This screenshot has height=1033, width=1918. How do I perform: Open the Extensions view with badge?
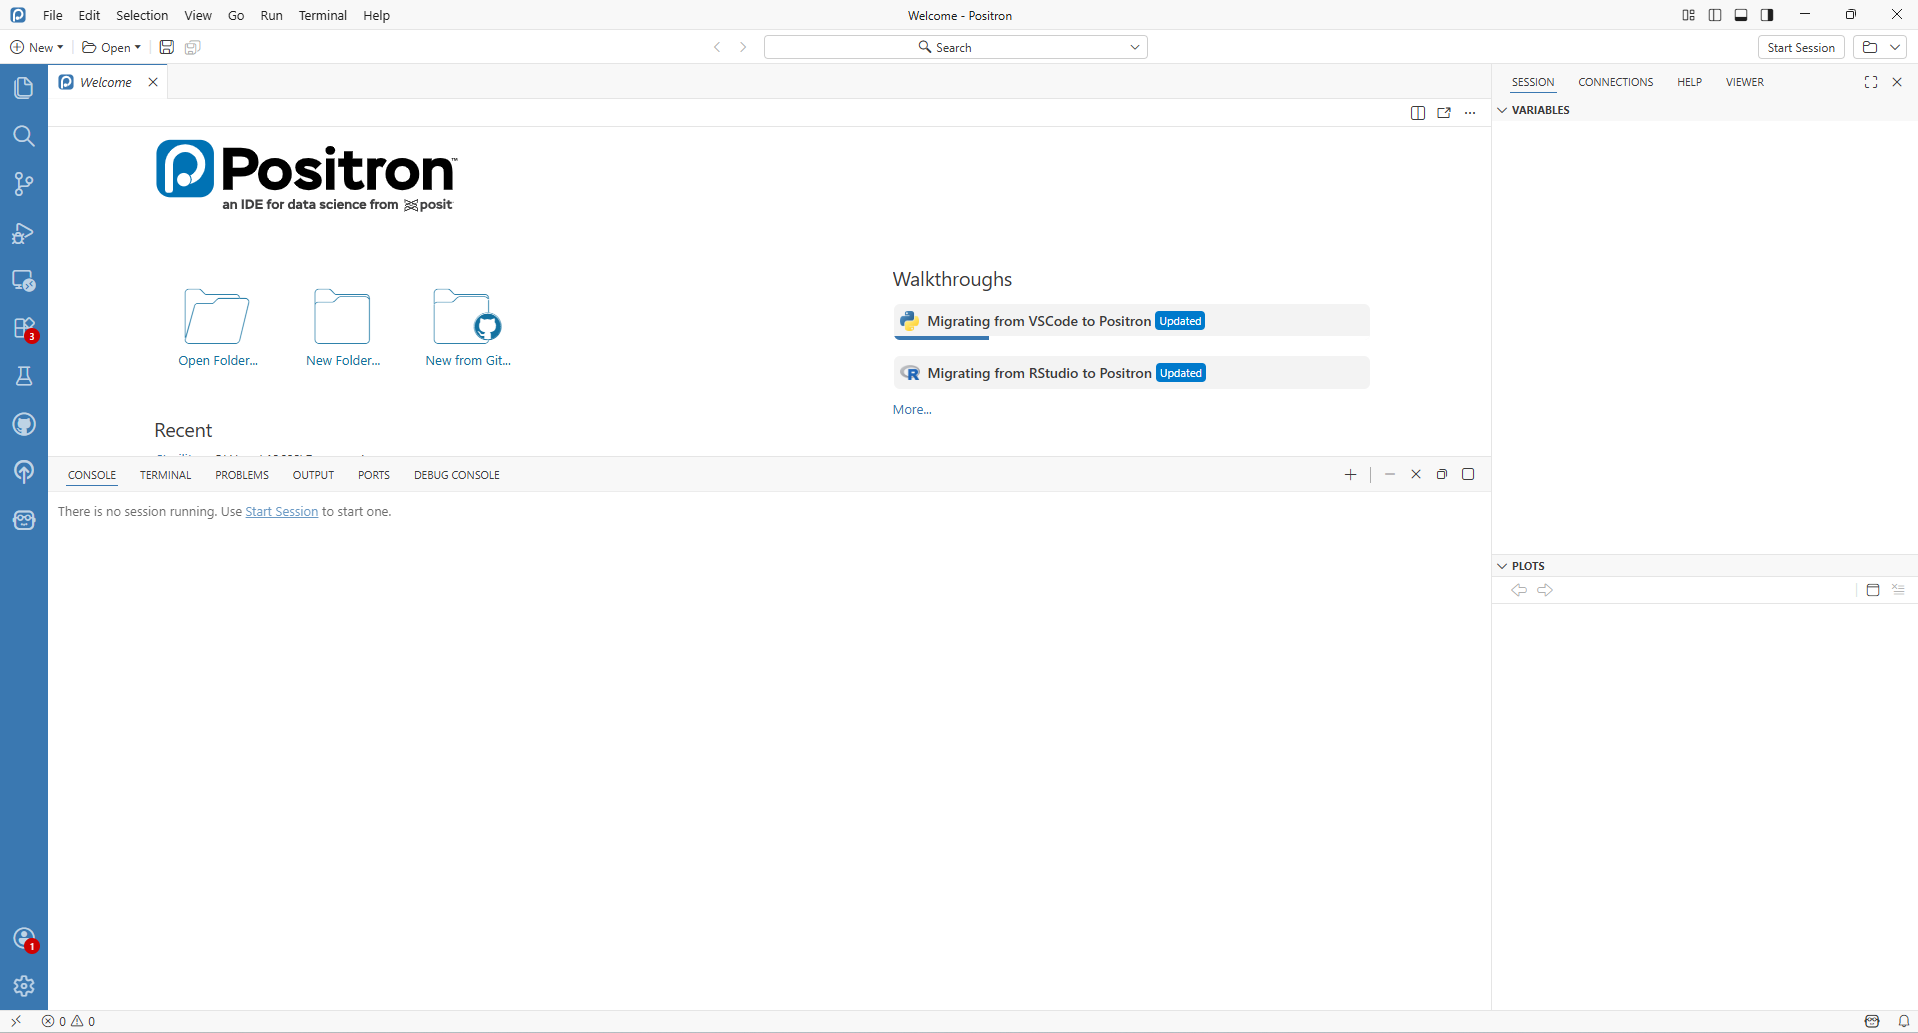(24, 329)
